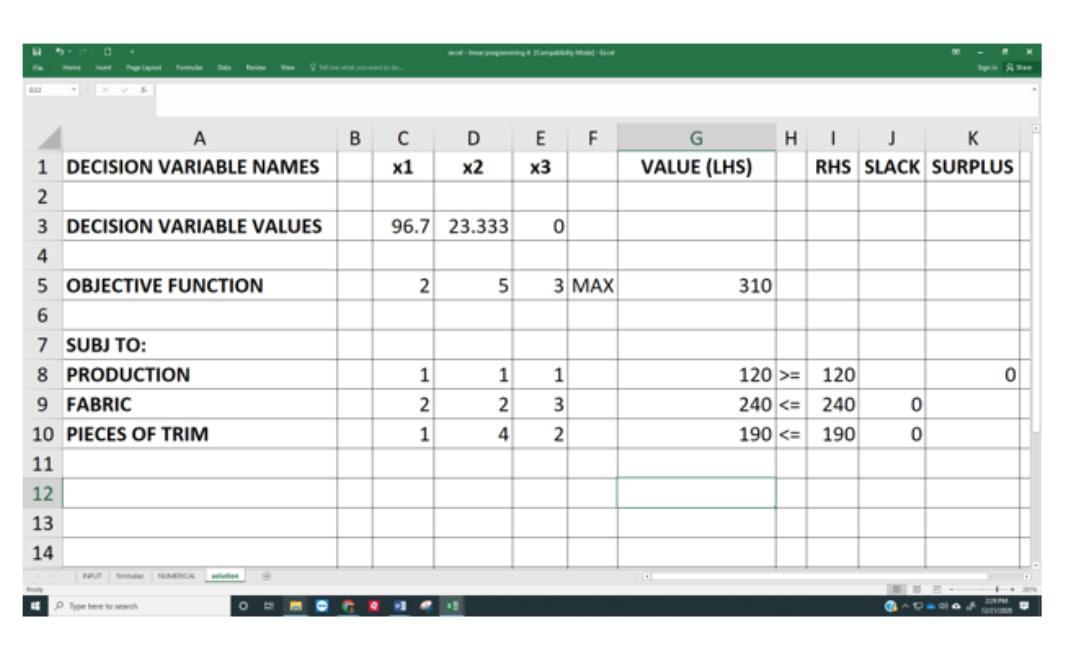Switch to the formulas sheet tab

[x=129, y=576]
